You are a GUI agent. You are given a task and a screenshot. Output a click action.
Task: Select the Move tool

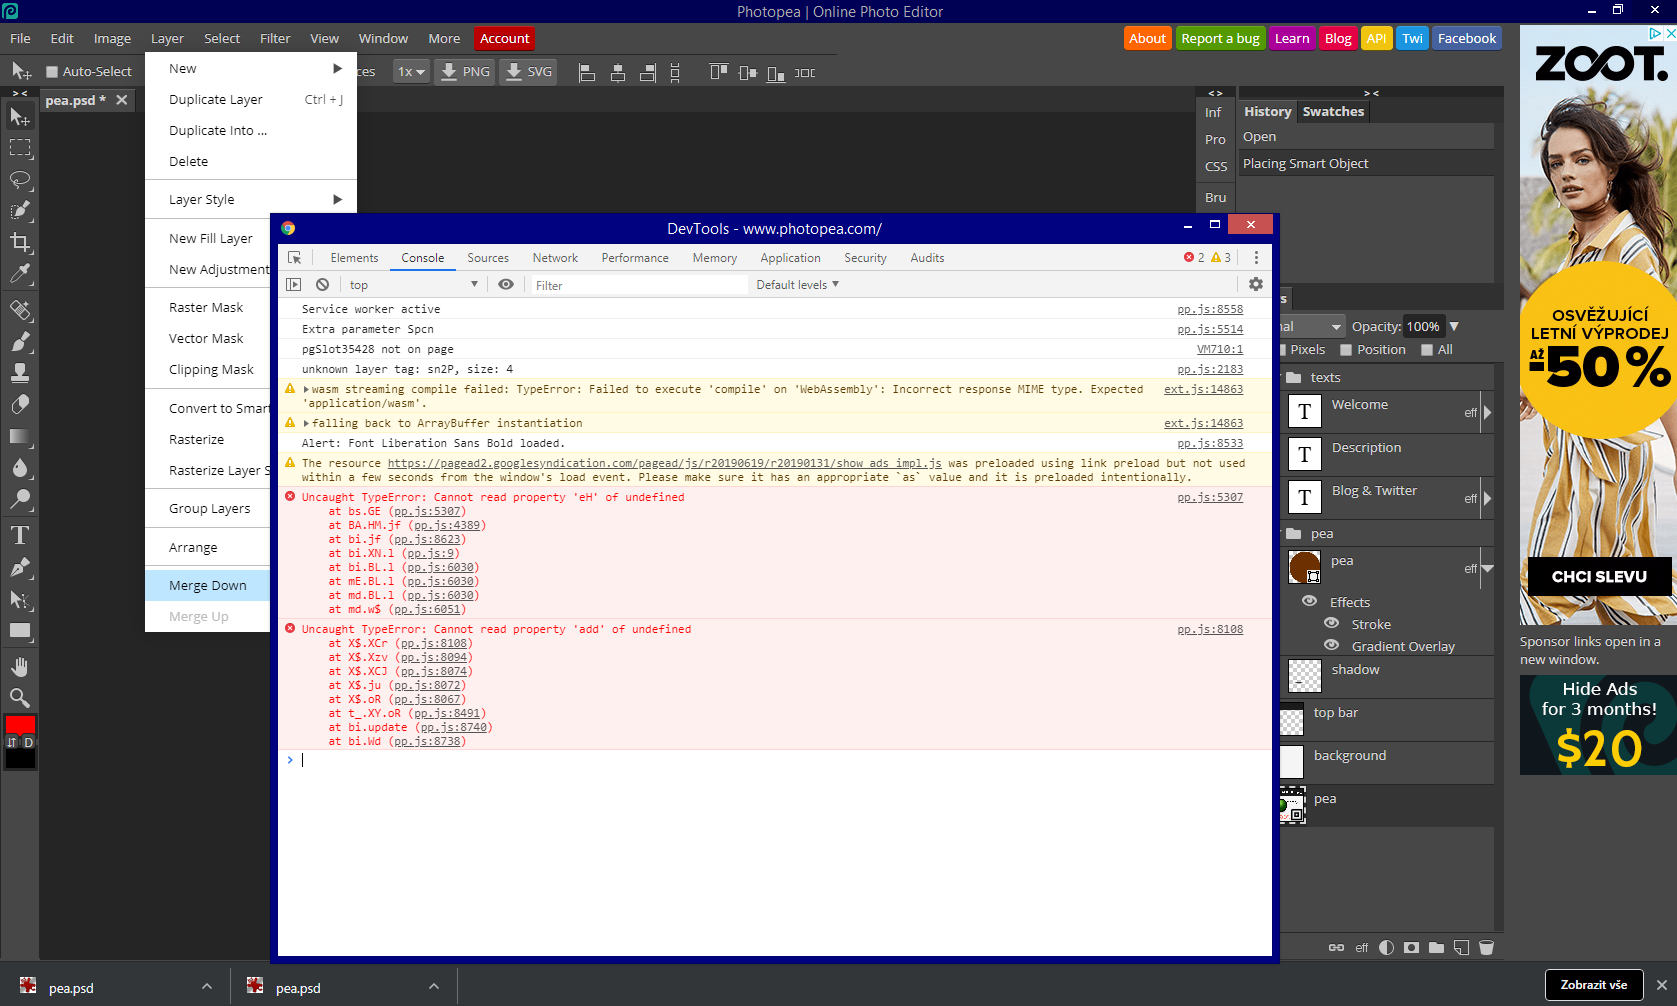point(20,115)
